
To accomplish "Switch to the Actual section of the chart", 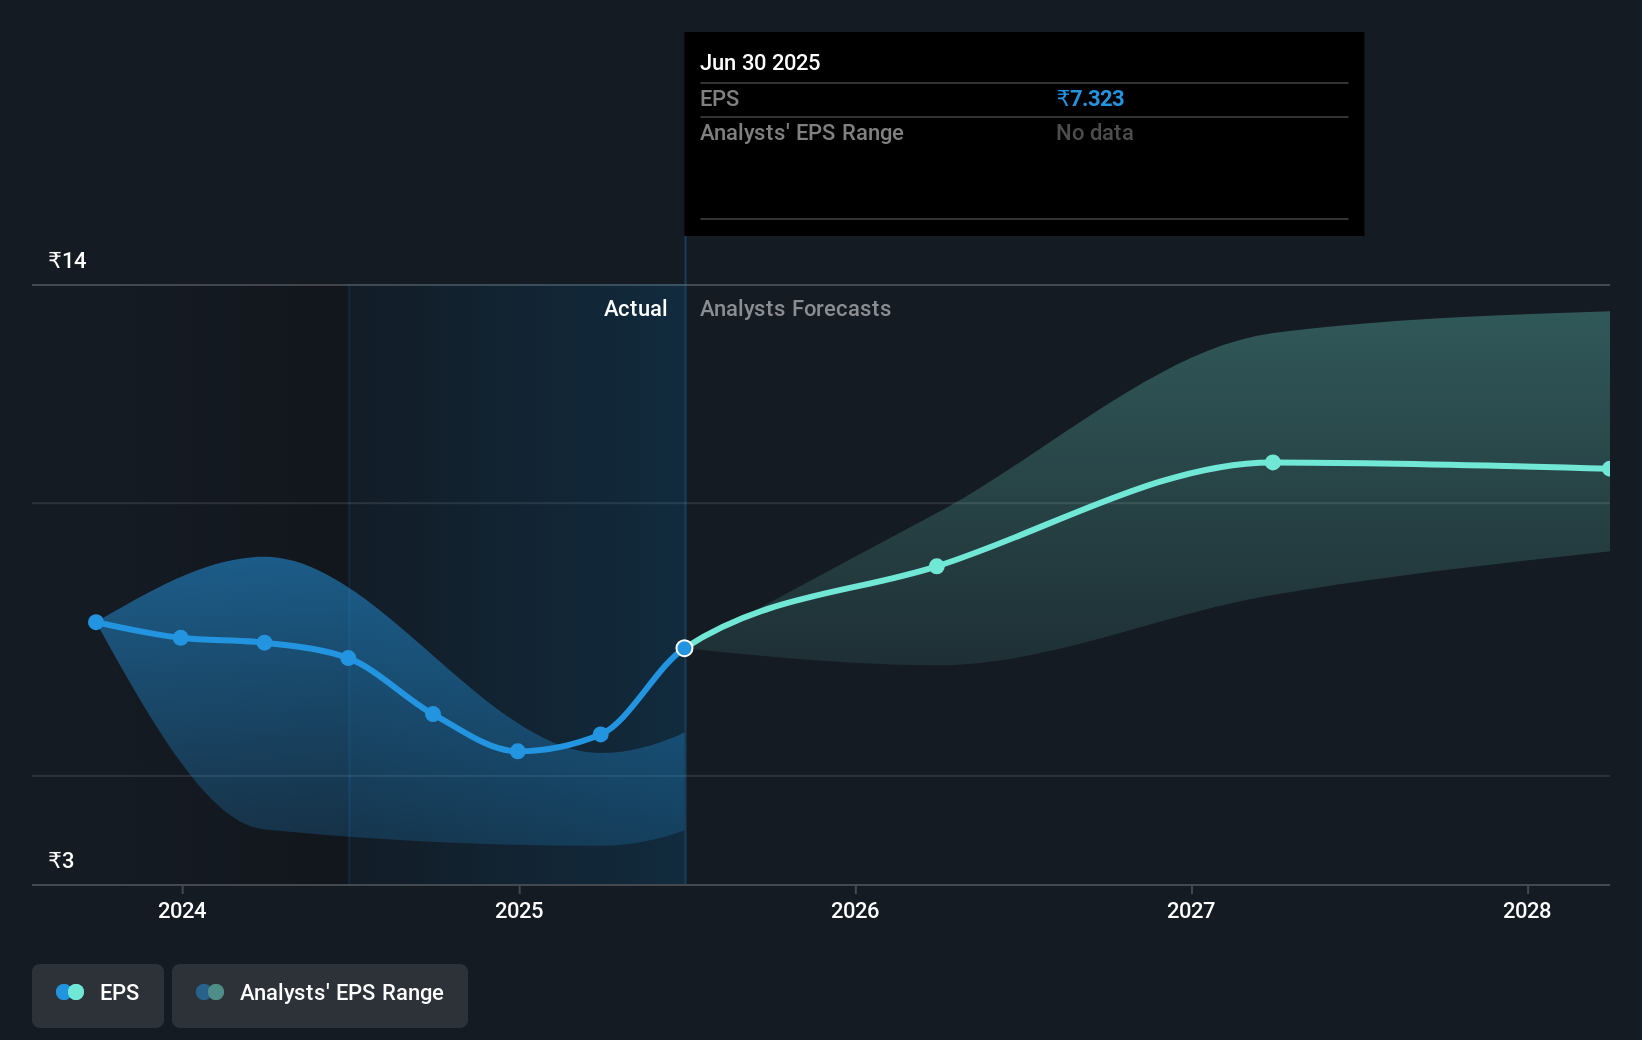I will pyautogui.click(x=635, y=308).
